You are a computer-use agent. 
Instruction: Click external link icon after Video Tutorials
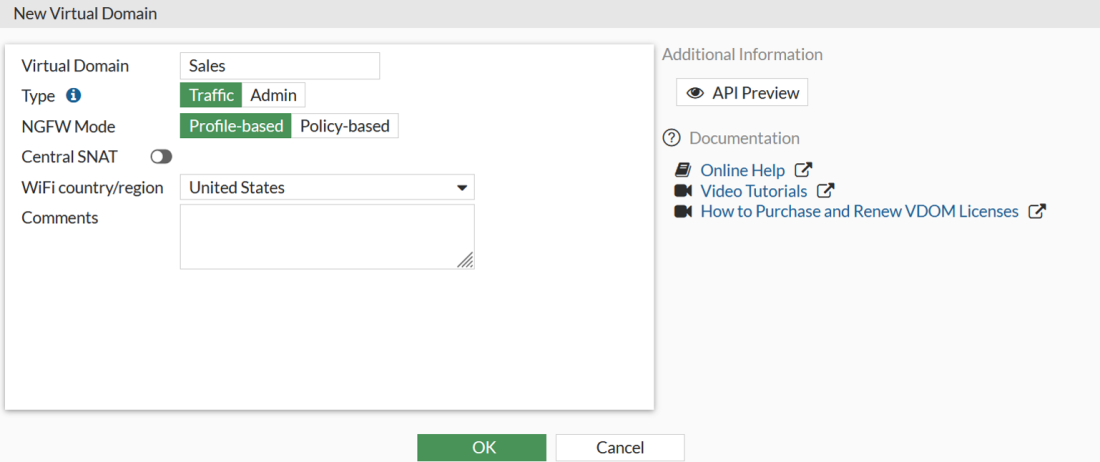pyautogui.click(x=825, y=191)
